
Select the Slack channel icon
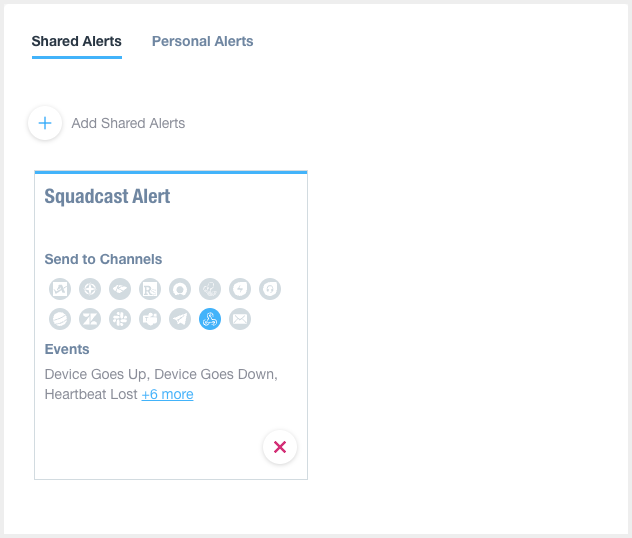(120, 319)
